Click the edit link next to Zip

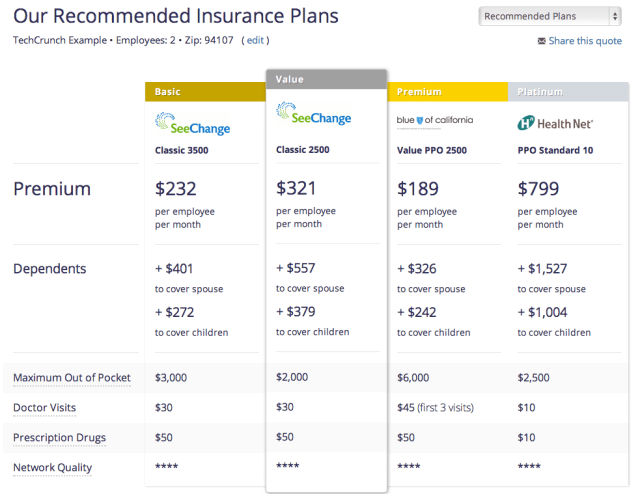click(255, 40)
